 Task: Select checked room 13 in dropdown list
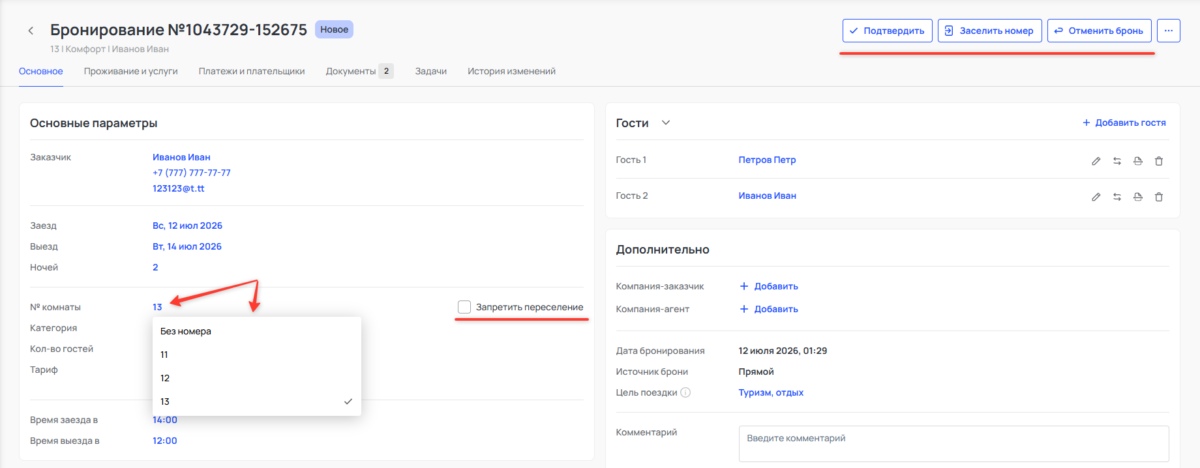click(256, 401)
